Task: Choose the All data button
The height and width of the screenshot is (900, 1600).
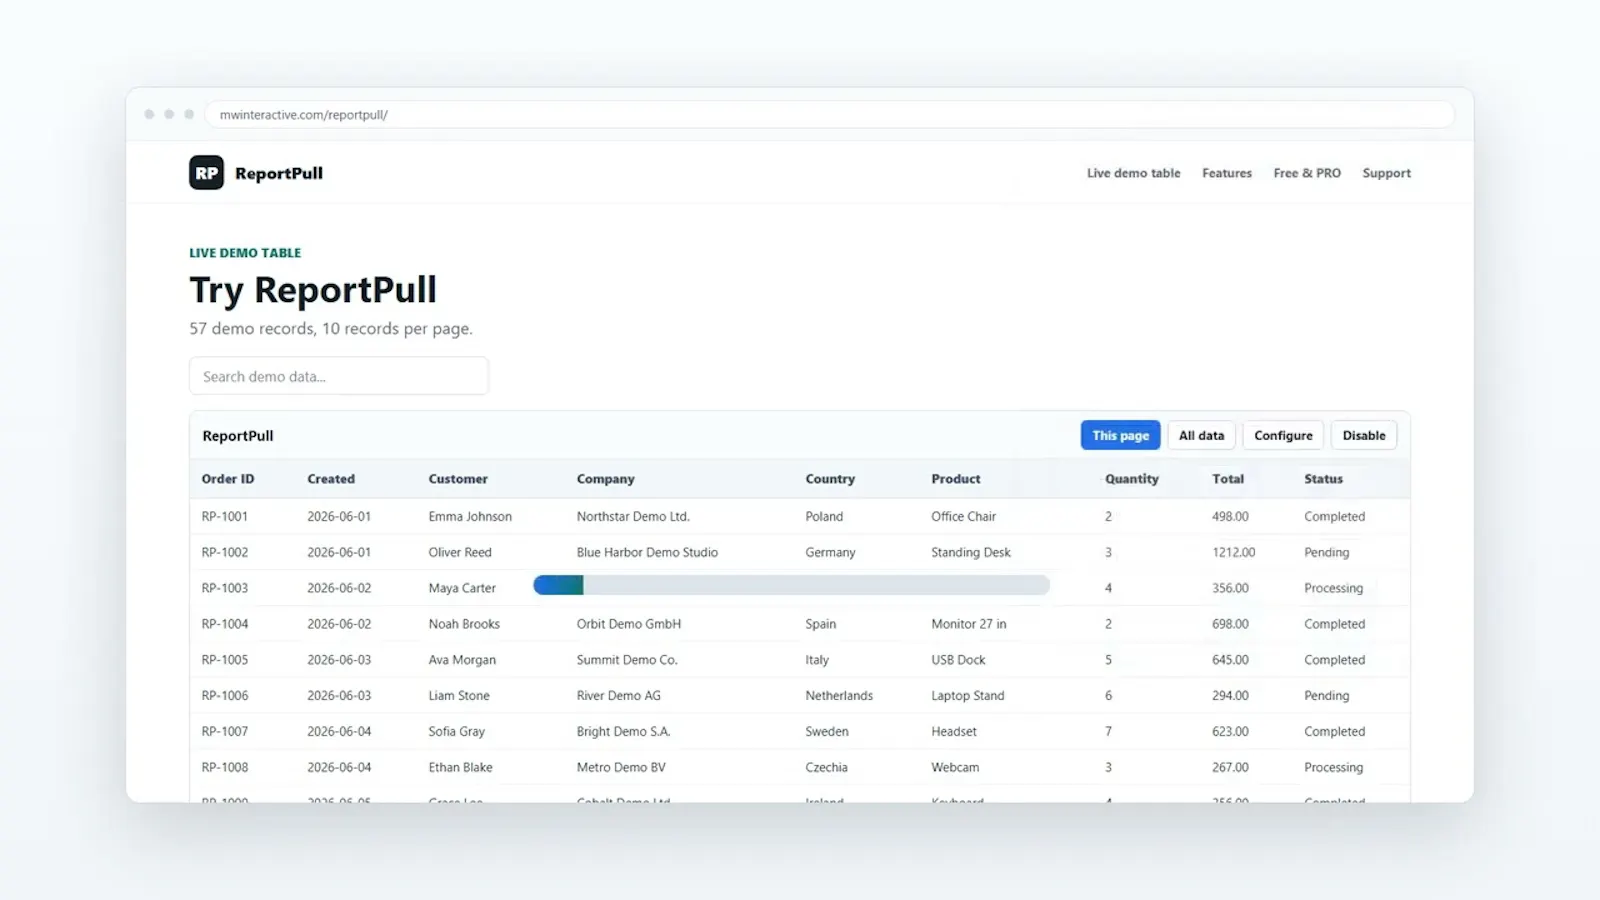Action: [x=1201, y=435]
